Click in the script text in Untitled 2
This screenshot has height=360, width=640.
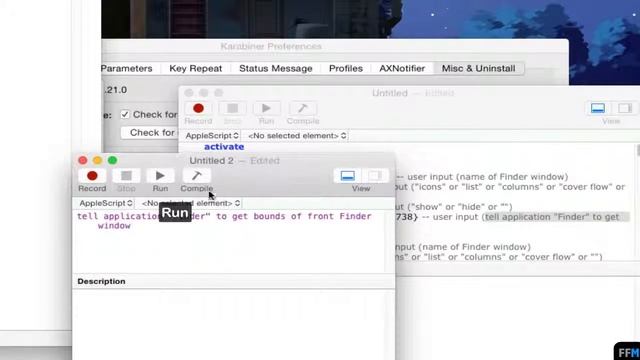point(224,221)
